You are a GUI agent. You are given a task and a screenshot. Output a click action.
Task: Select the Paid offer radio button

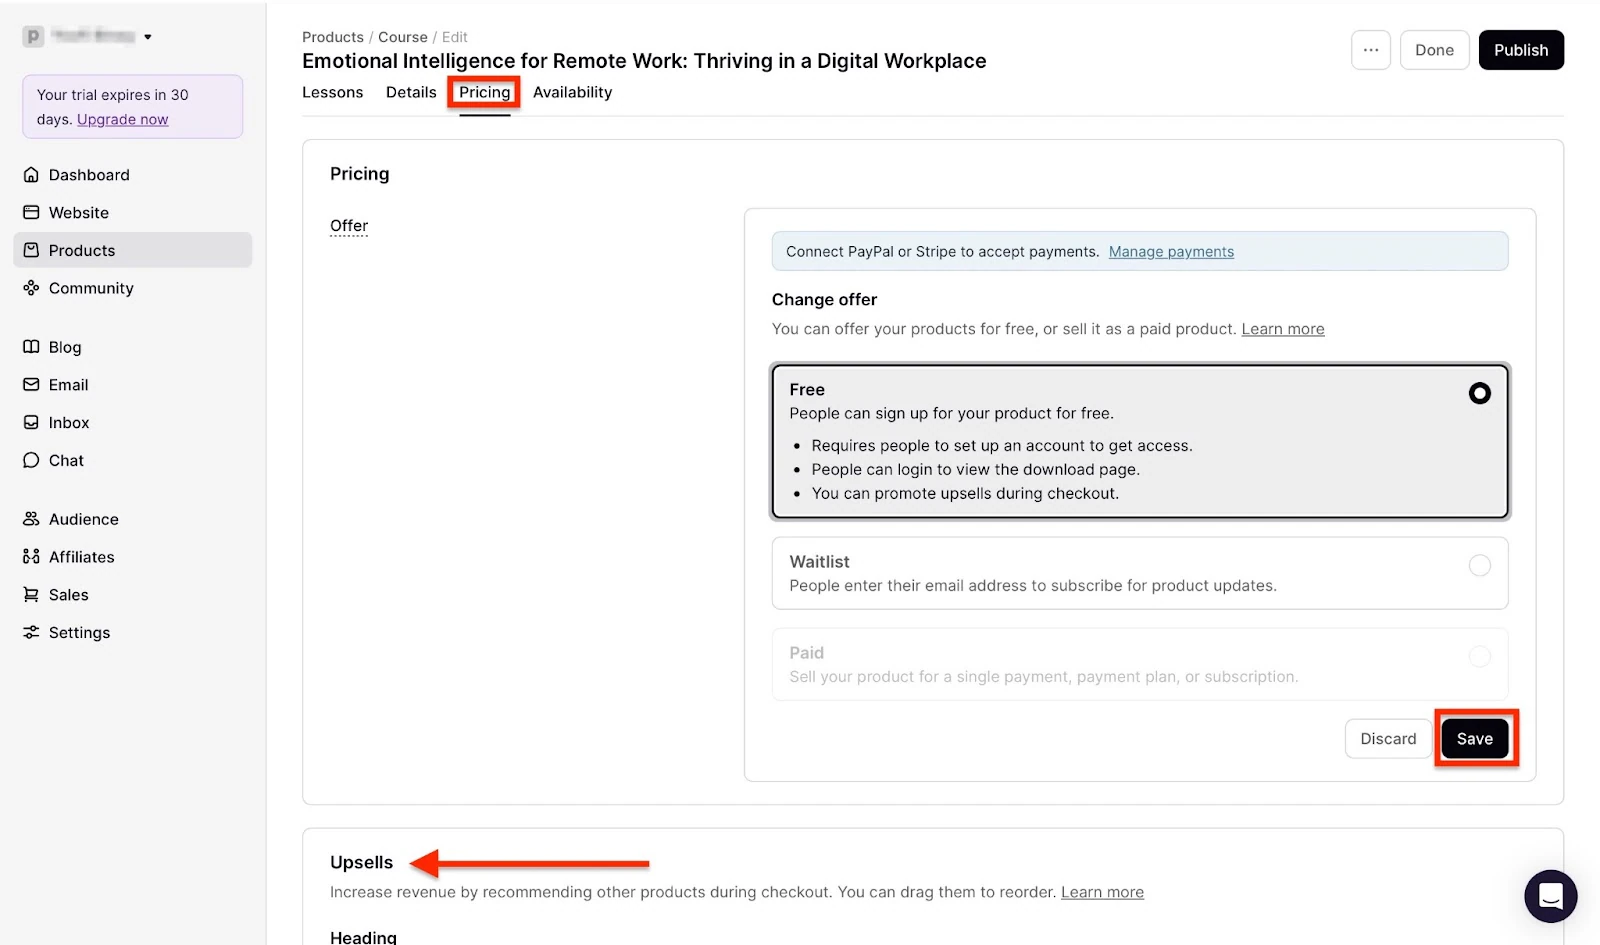click(x=1479, y=656)
